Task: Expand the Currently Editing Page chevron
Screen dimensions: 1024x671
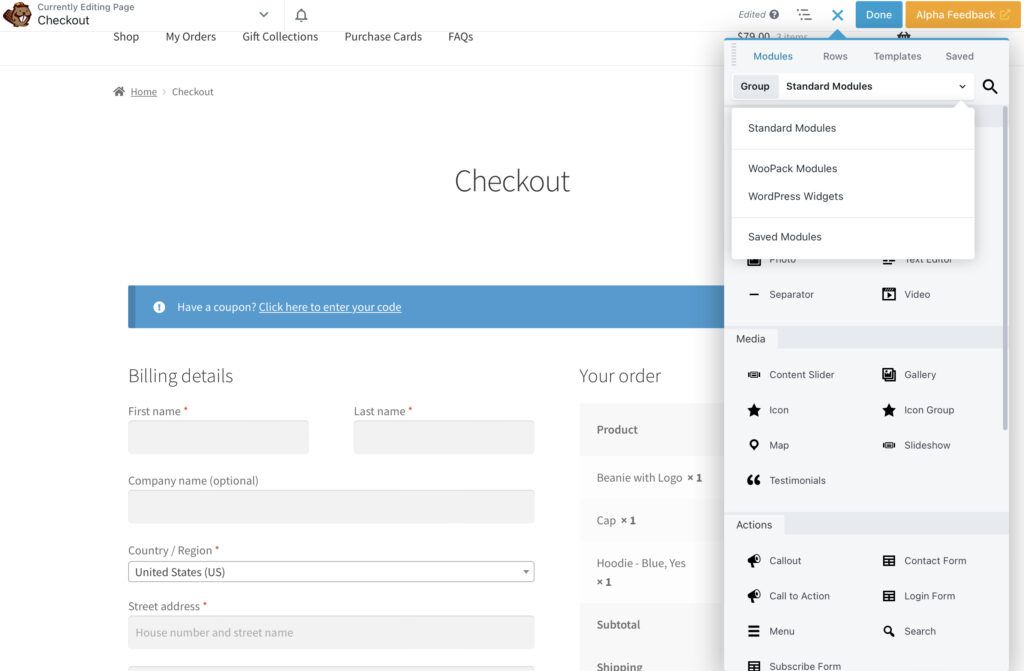Action: pos(264,14)
